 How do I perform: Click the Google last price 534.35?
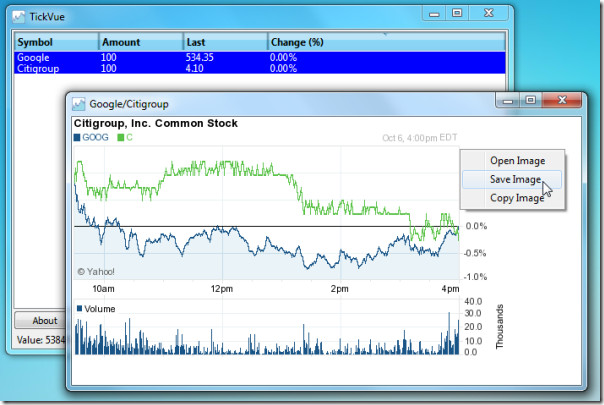(x=200, y=57)
